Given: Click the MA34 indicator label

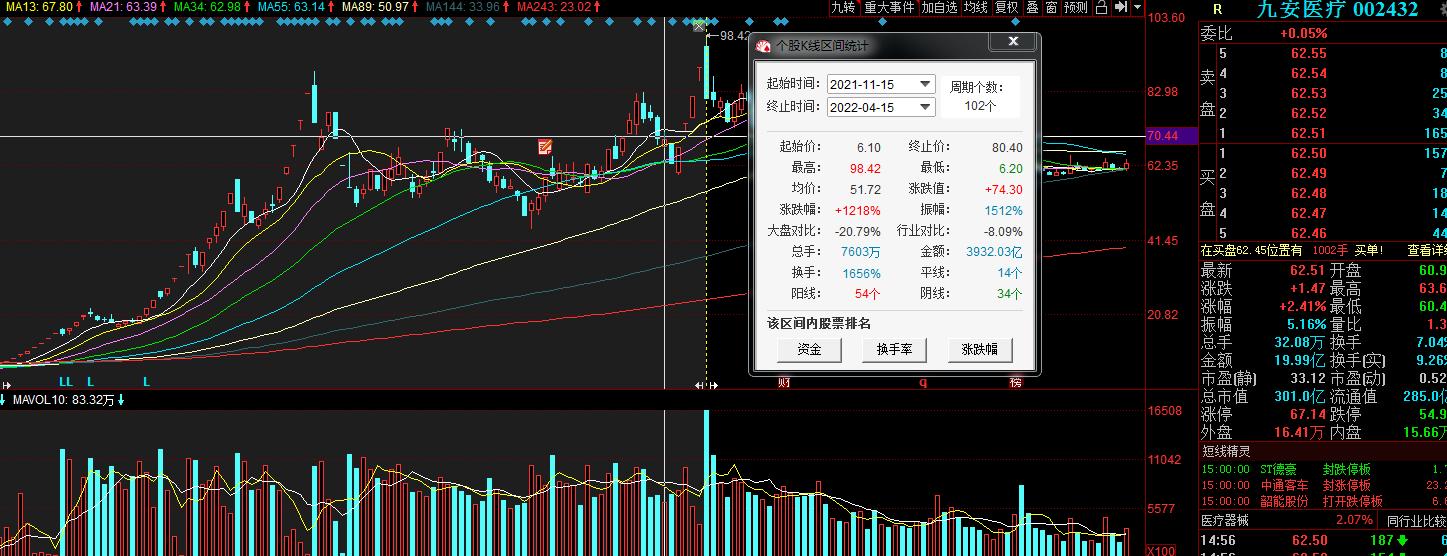Looking at the screenshot, I should coord(208,7).
